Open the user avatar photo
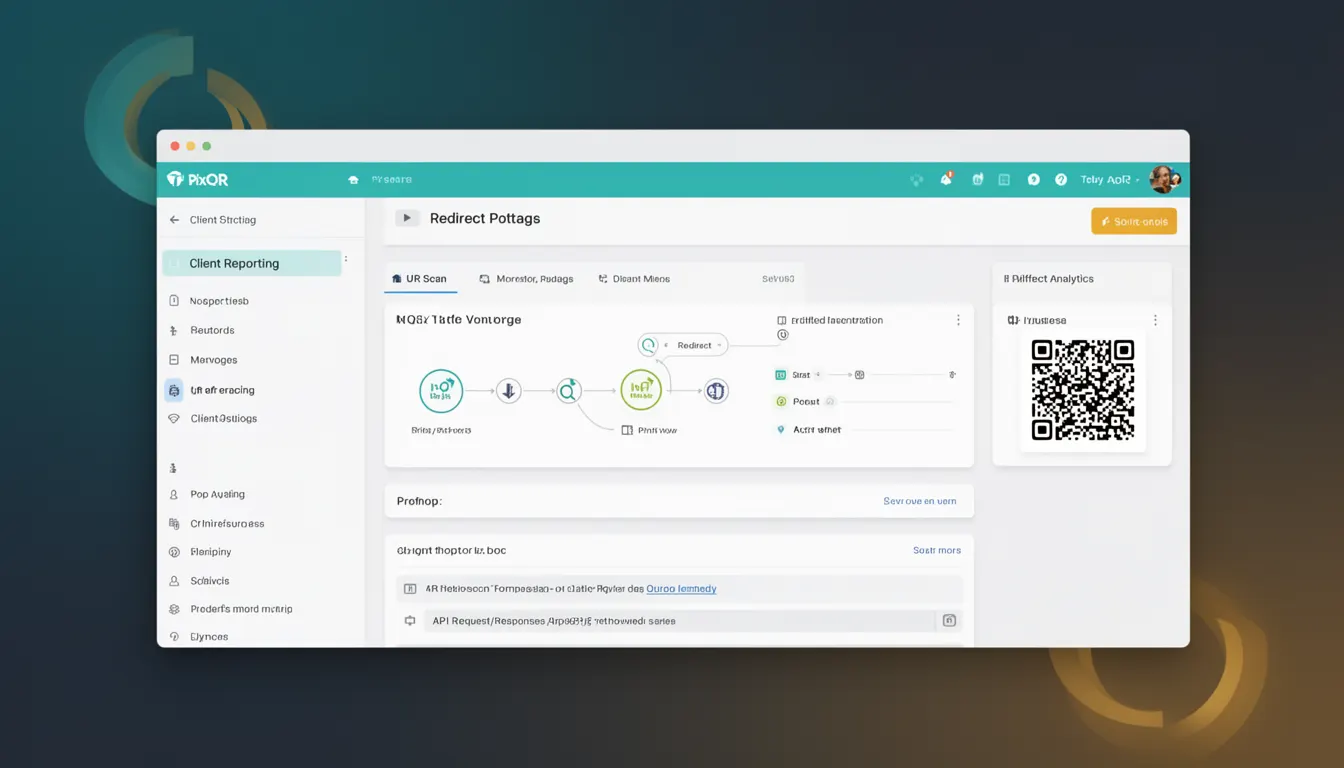This screenshot has height=768, width=1344. (x=1164, y=179)
